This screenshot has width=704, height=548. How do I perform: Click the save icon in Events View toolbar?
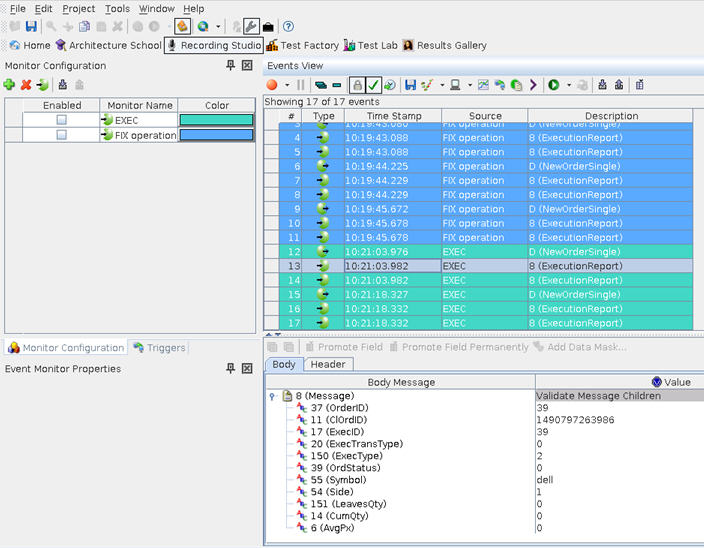(410, 85)
